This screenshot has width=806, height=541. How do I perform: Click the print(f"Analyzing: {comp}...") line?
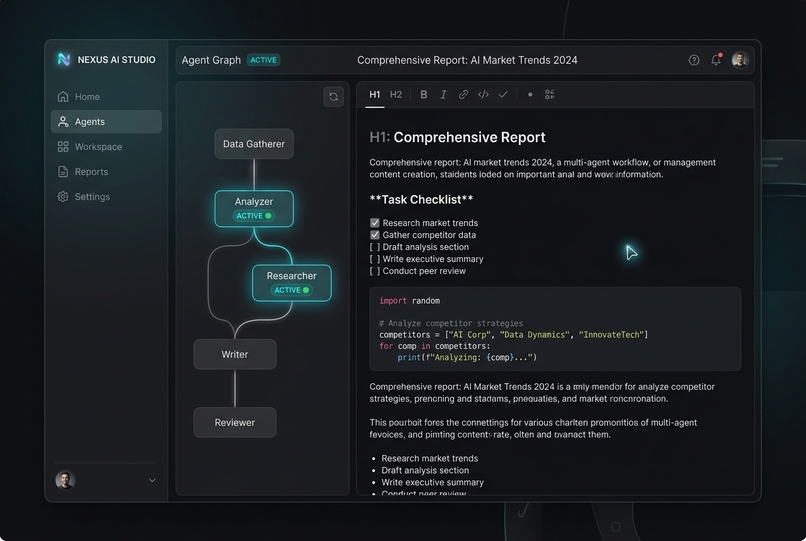467,357
